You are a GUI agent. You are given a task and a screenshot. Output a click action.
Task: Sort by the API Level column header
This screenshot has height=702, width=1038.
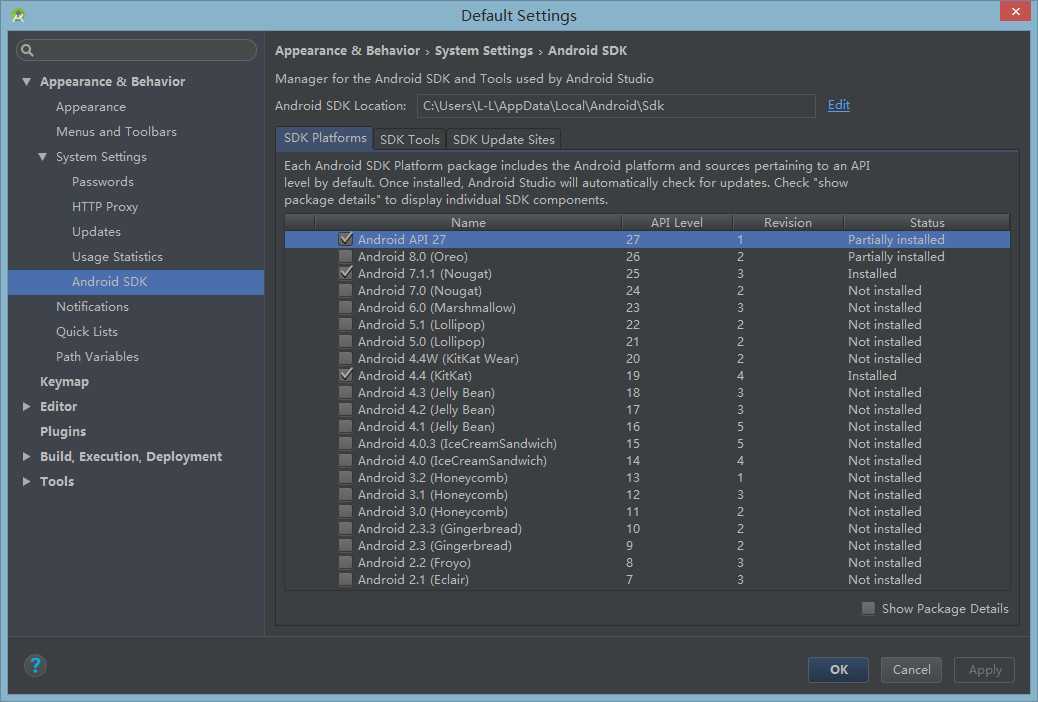tap(676, 222)
